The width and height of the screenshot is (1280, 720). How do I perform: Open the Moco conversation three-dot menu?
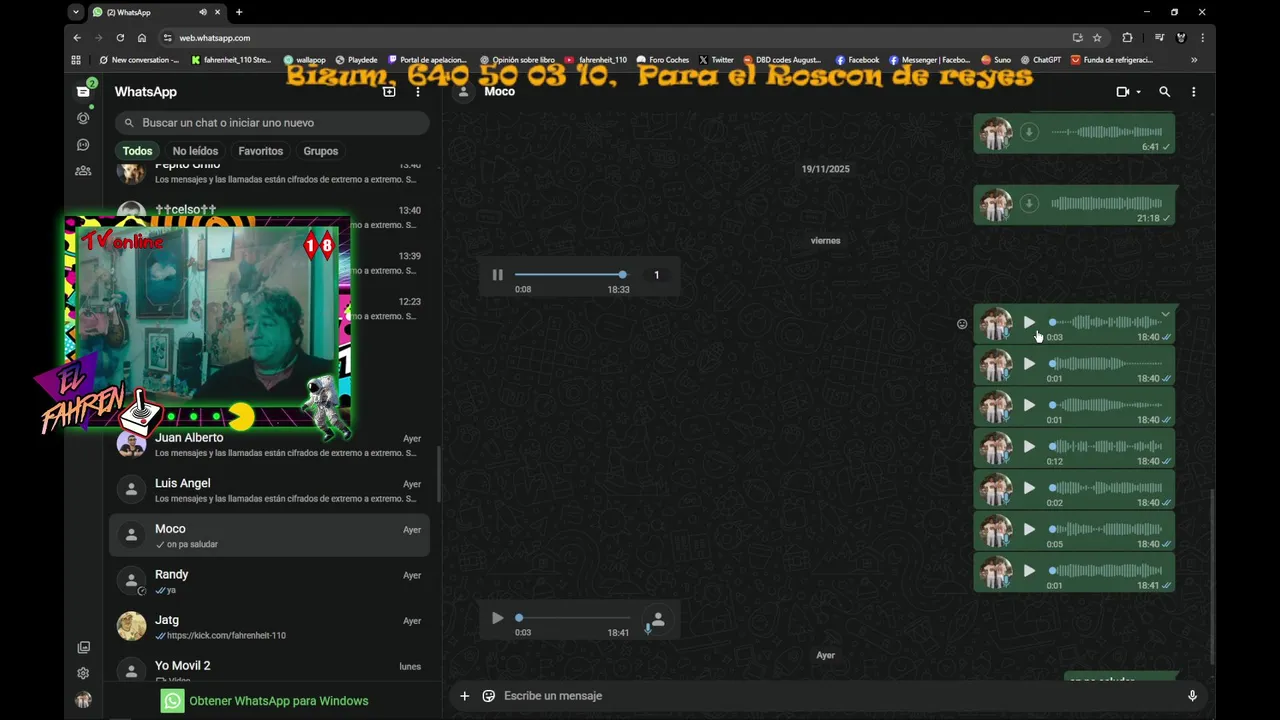pos(1193,91)
